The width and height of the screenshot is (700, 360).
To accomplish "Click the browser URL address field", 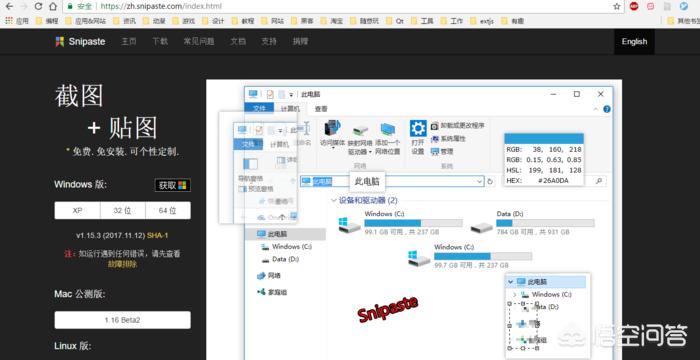I will click(x=338, y=6).
